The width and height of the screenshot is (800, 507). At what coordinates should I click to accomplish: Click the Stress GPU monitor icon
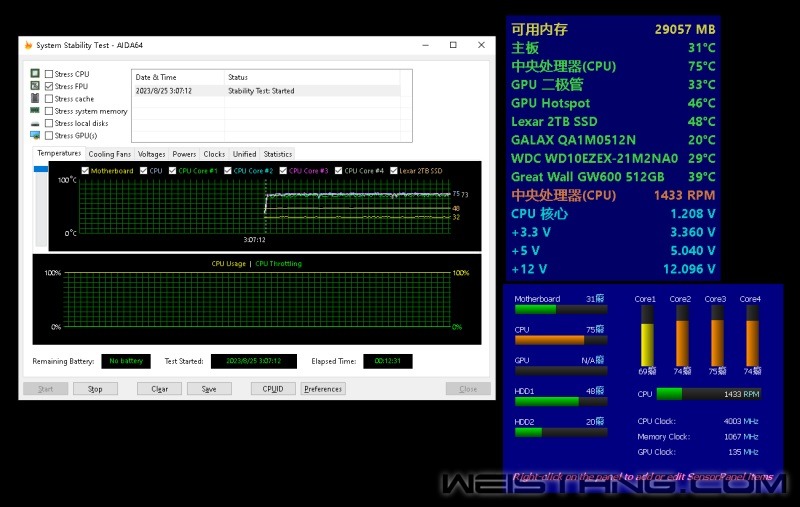tap(35, 135)
